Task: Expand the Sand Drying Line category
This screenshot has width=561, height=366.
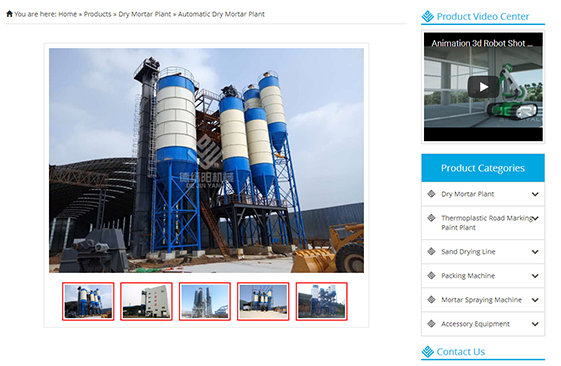Action: 535,252
